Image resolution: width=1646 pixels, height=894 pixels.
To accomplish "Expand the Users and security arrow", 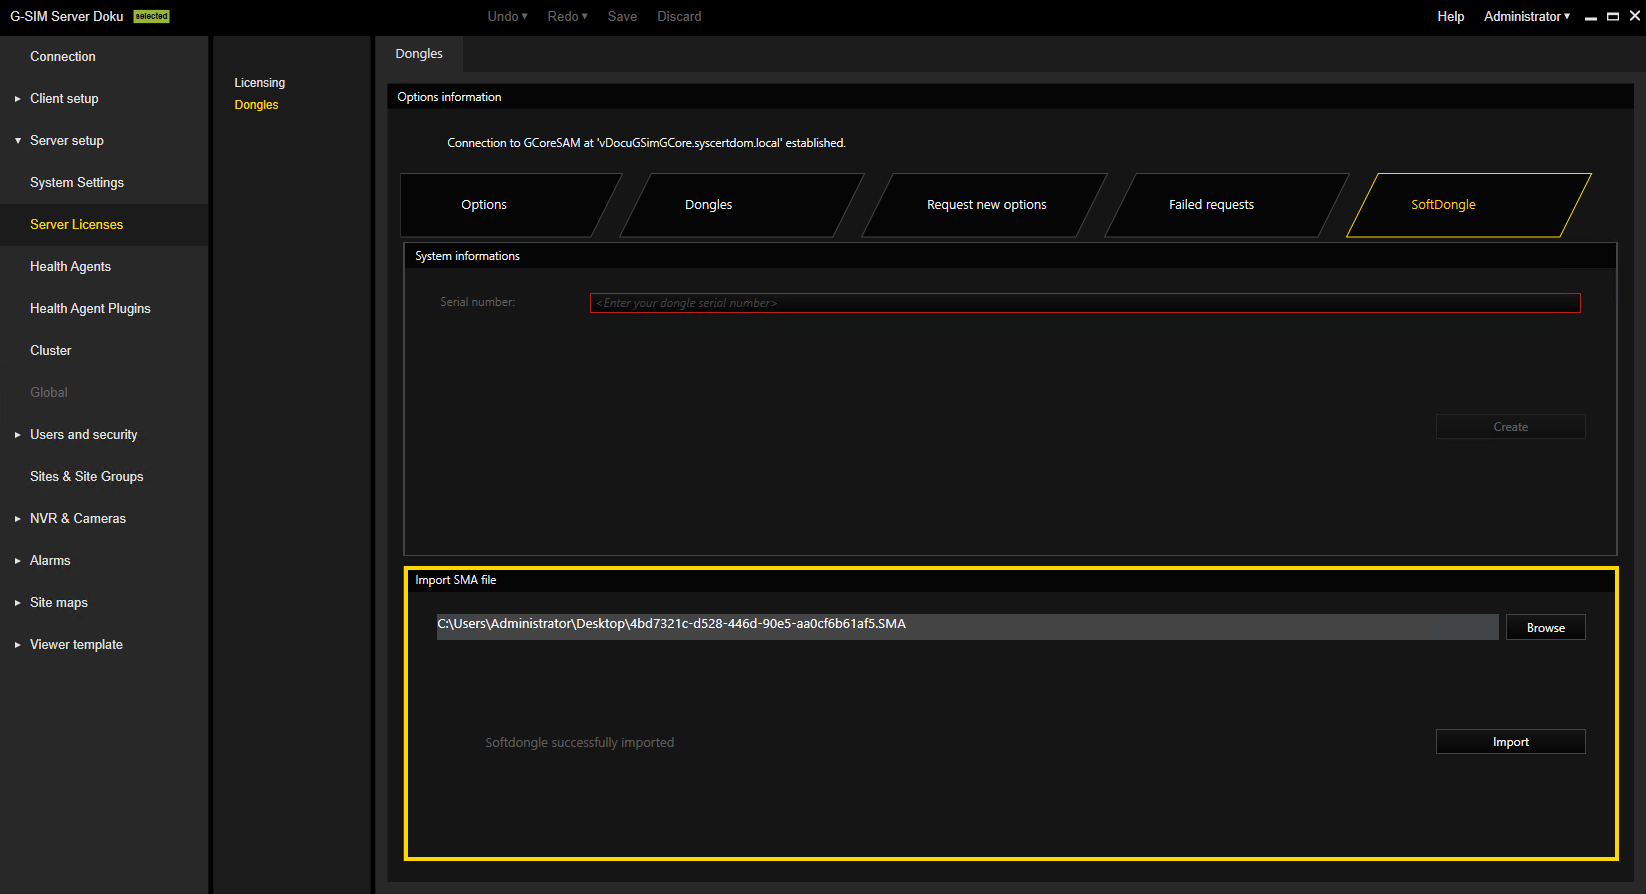I will click(x=18, y=435).
